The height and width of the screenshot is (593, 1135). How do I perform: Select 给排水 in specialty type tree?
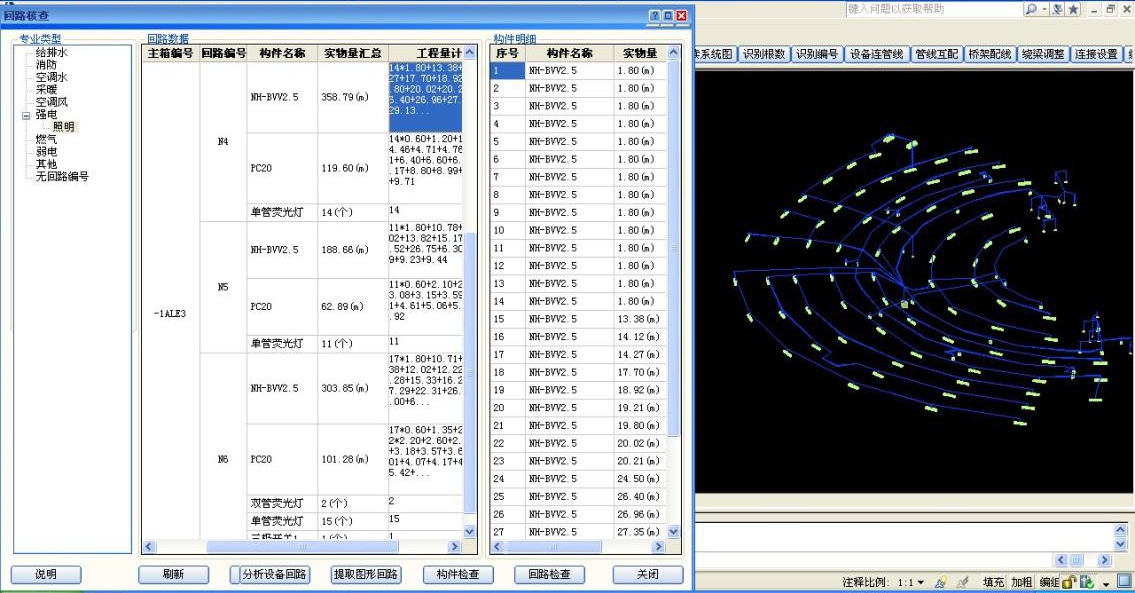(51, 53)
